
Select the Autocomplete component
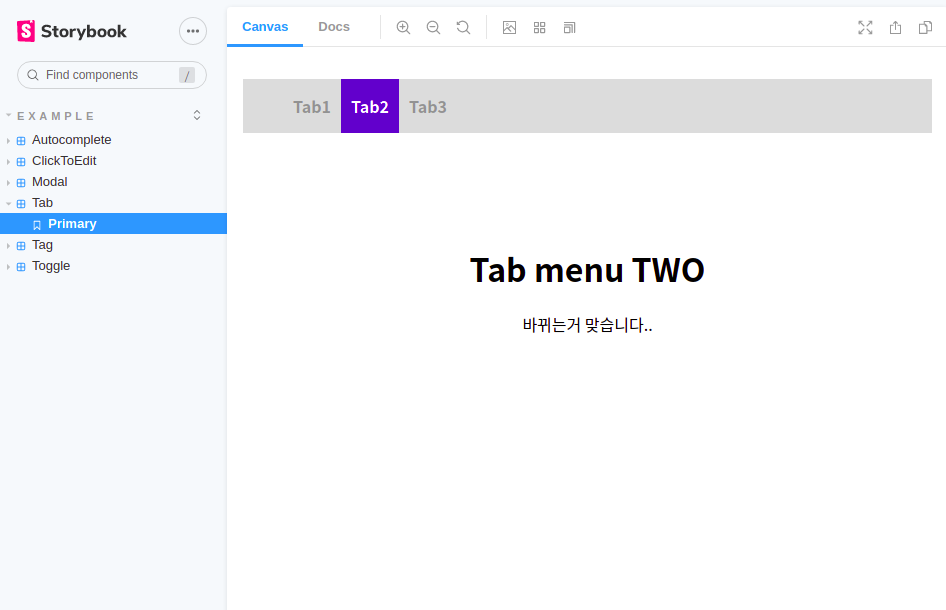click(x=71, y=140)
